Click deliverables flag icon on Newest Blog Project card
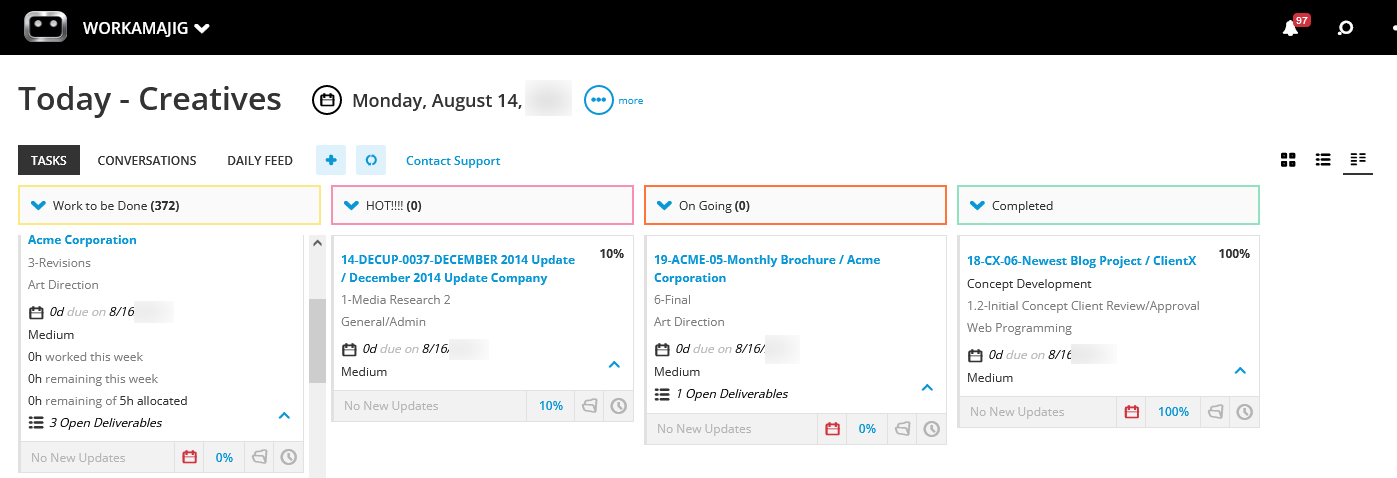This screenshot has width=1397, height=478. click(1216, 412)
